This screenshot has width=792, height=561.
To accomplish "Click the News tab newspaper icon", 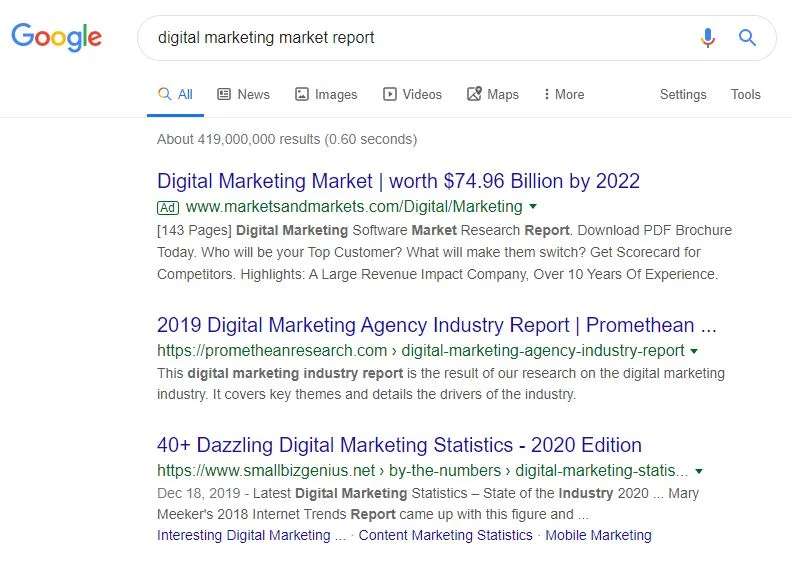I will [x=224, y=94].
